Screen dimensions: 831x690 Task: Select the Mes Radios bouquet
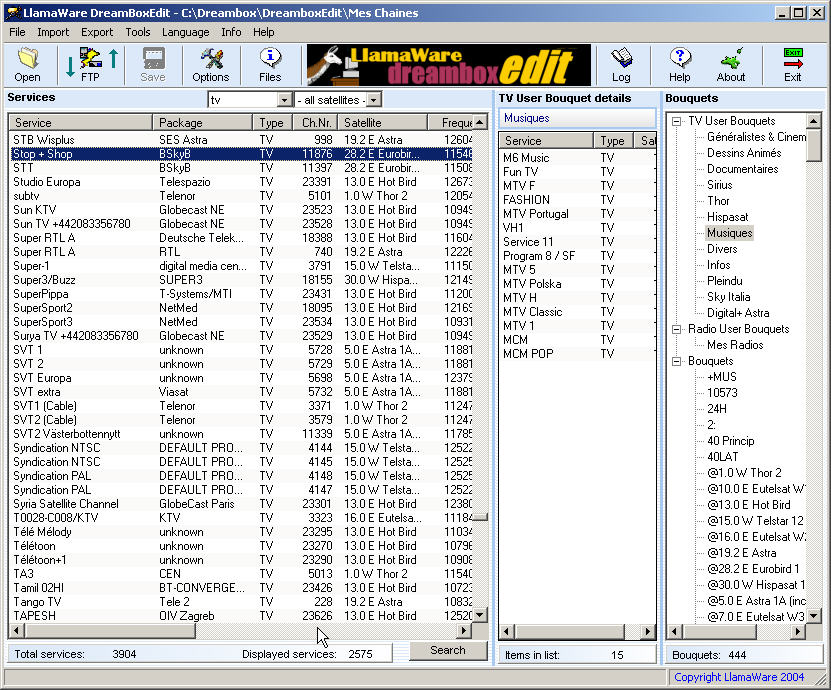(x=735, y=345)
